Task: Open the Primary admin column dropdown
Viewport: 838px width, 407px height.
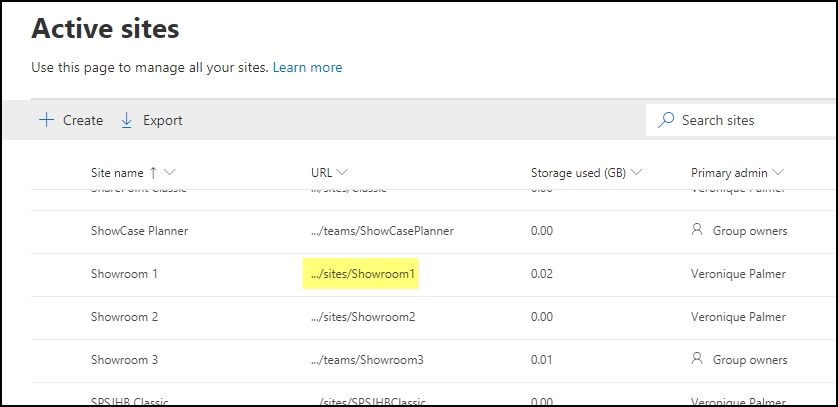Action: tap(777, 172)
